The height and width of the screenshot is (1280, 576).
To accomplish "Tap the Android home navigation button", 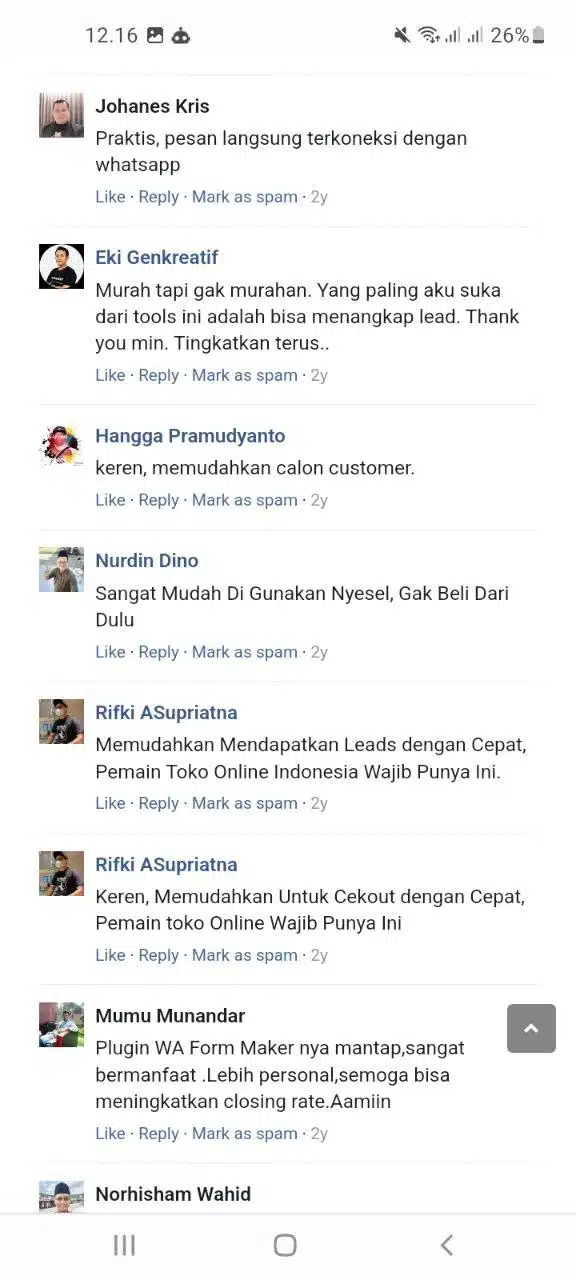I will [x=285, y=1245].
